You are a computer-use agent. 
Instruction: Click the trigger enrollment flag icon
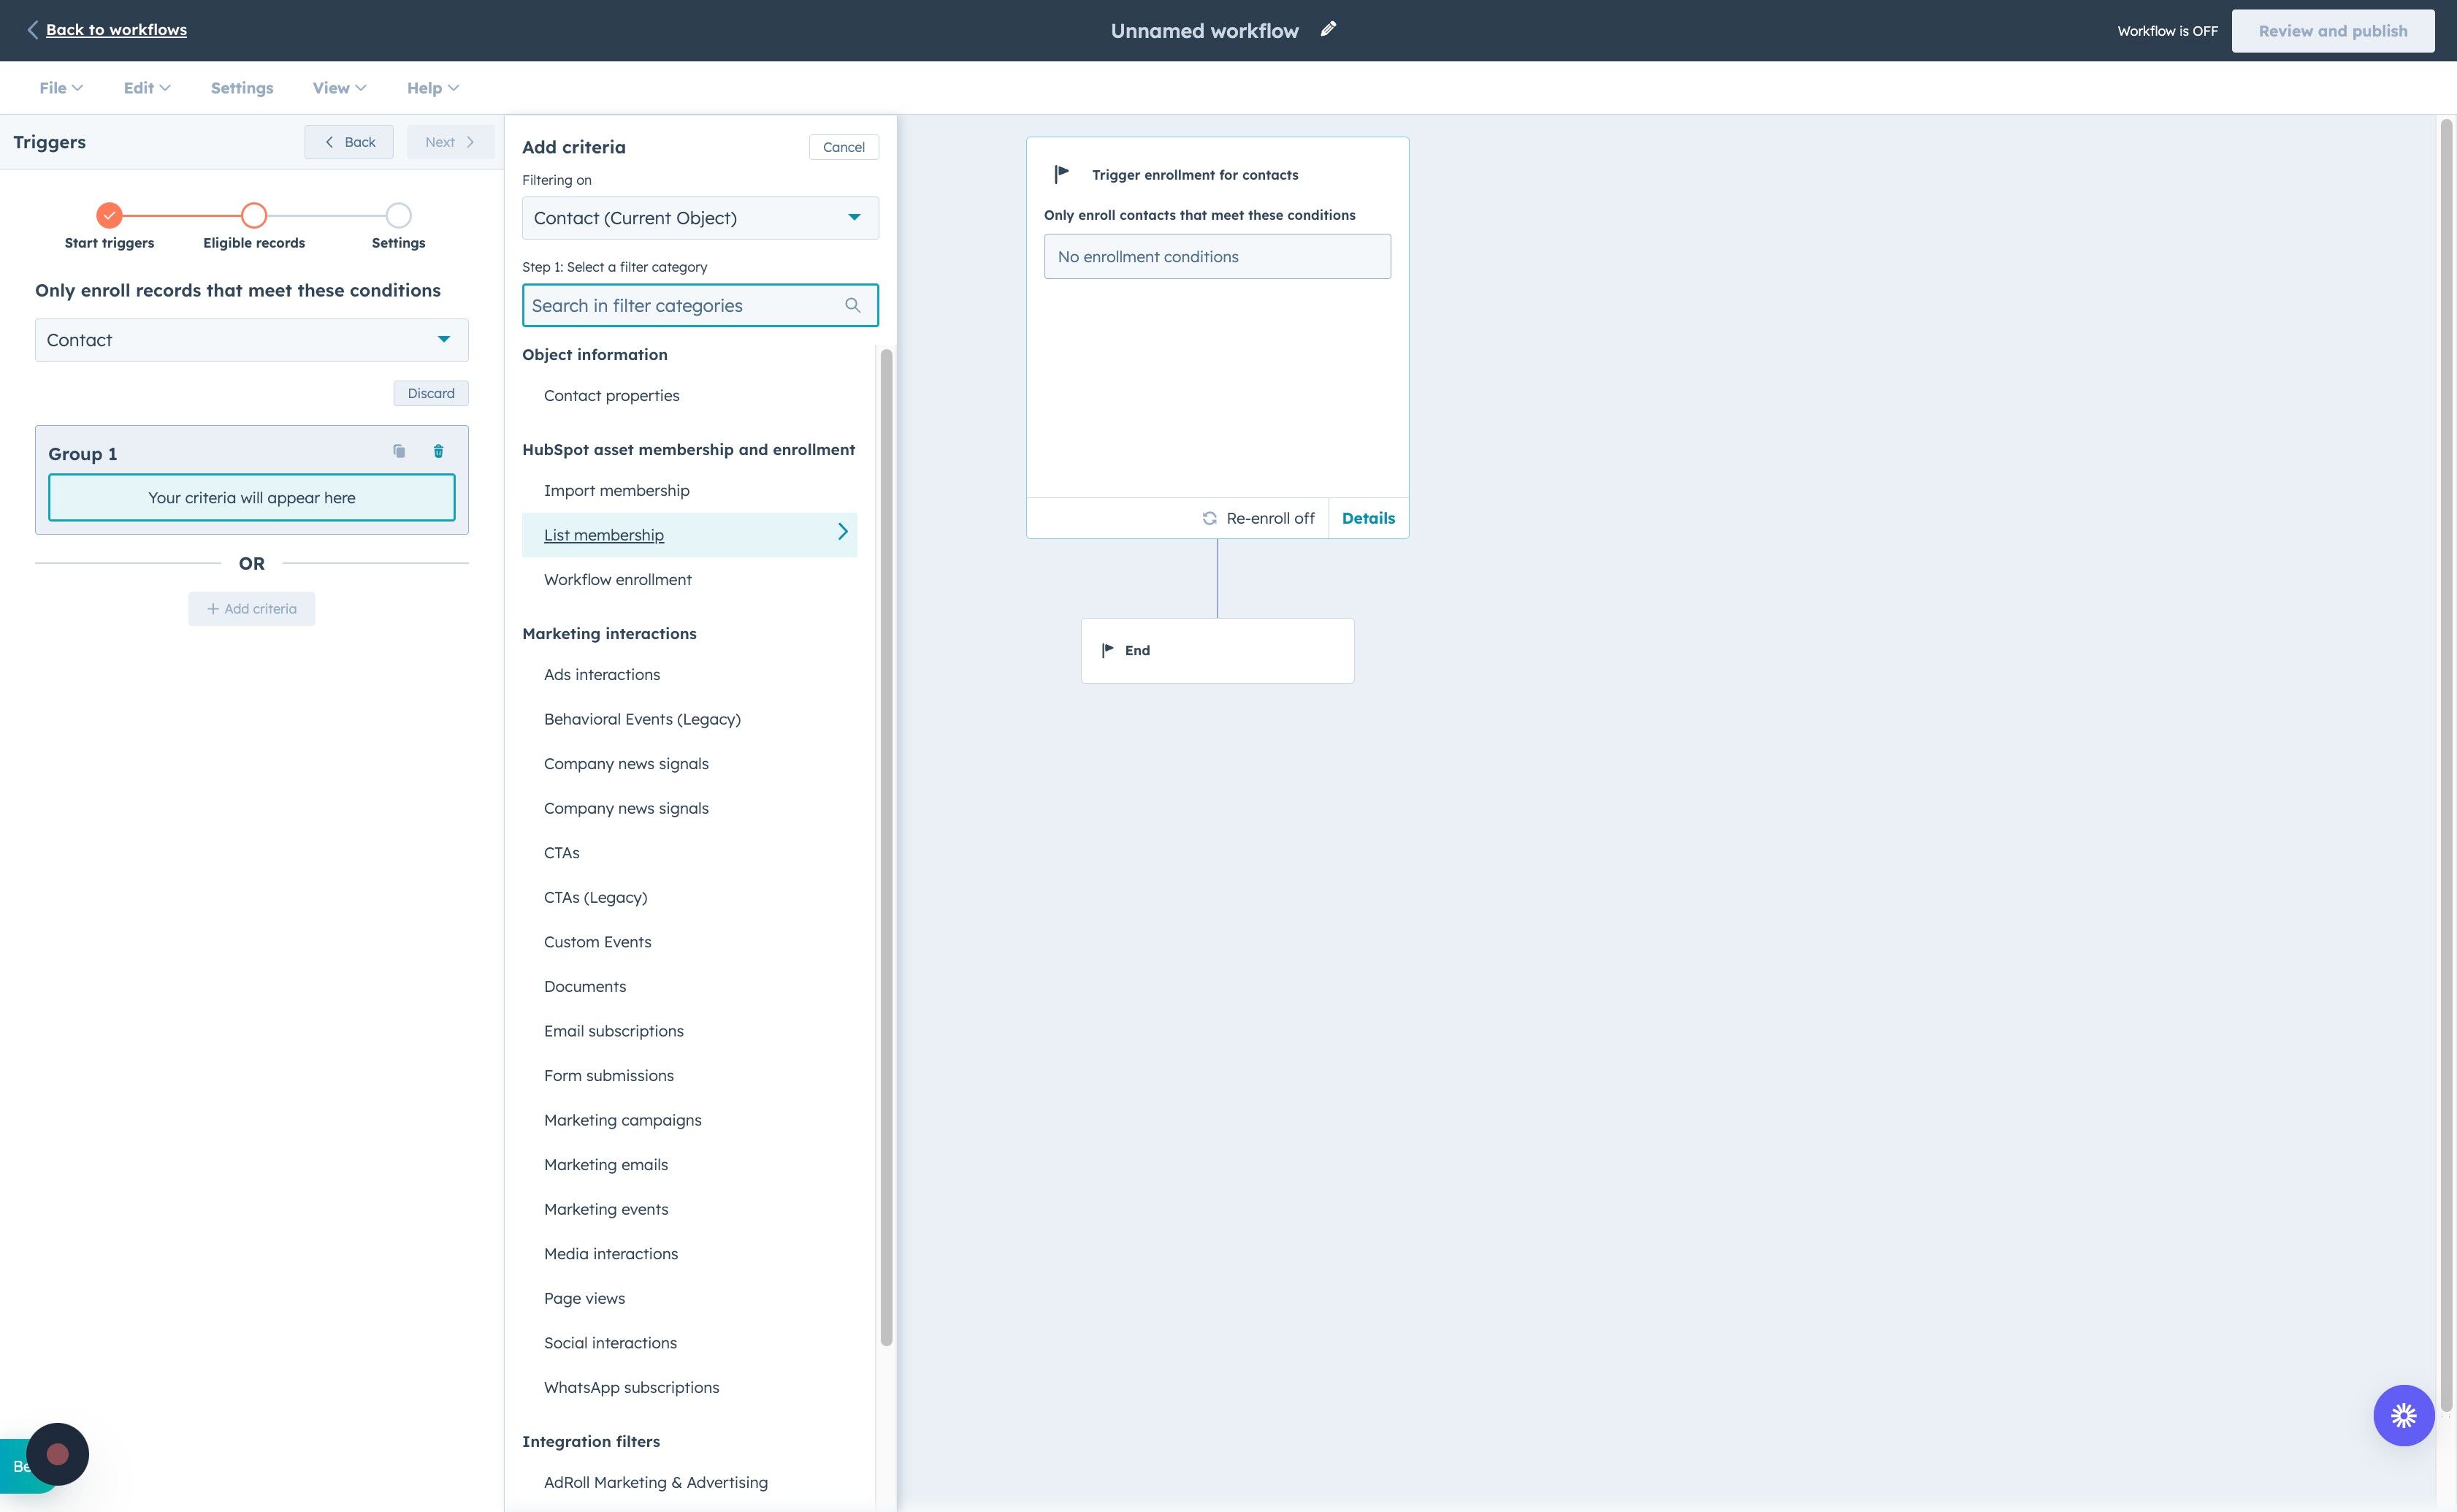pos(1062,174)
